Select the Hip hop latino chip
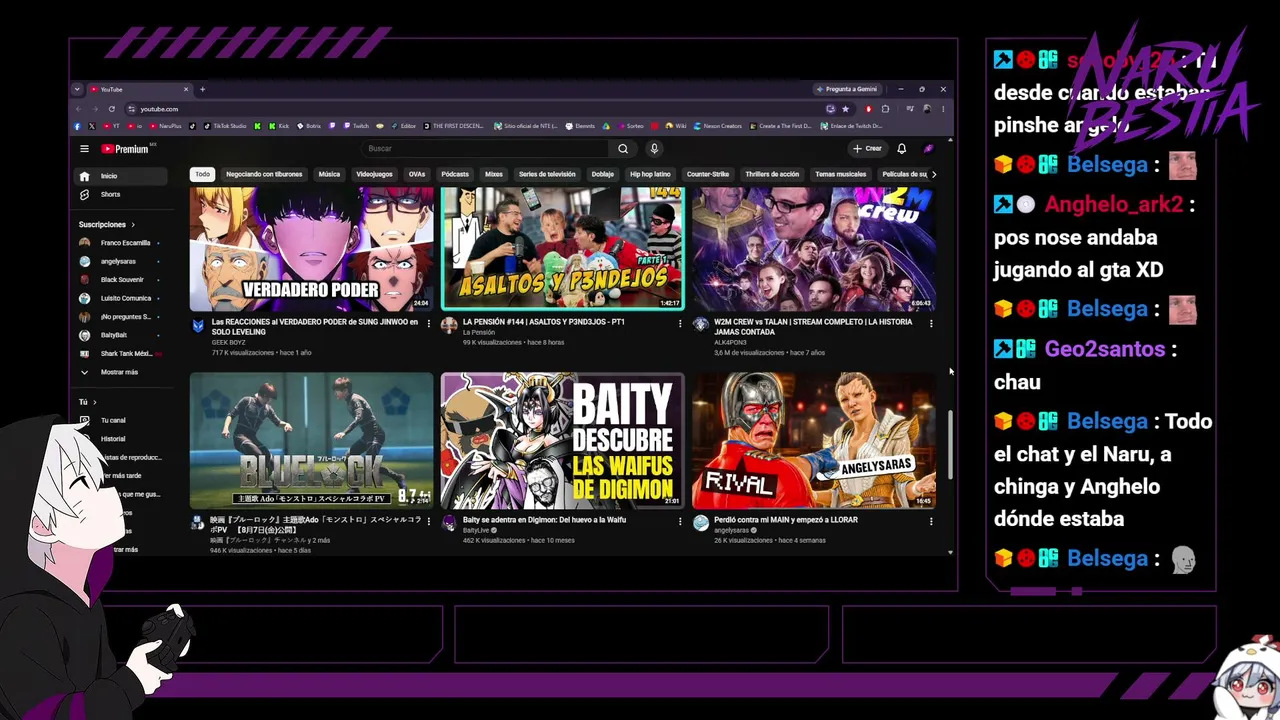 [x=650, y=174]
